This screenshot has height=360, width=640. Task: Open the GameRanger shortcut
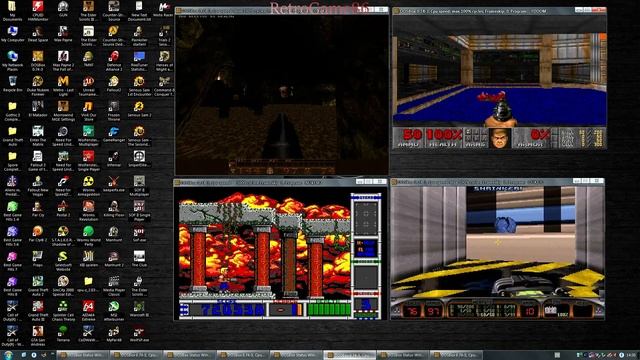114,134
